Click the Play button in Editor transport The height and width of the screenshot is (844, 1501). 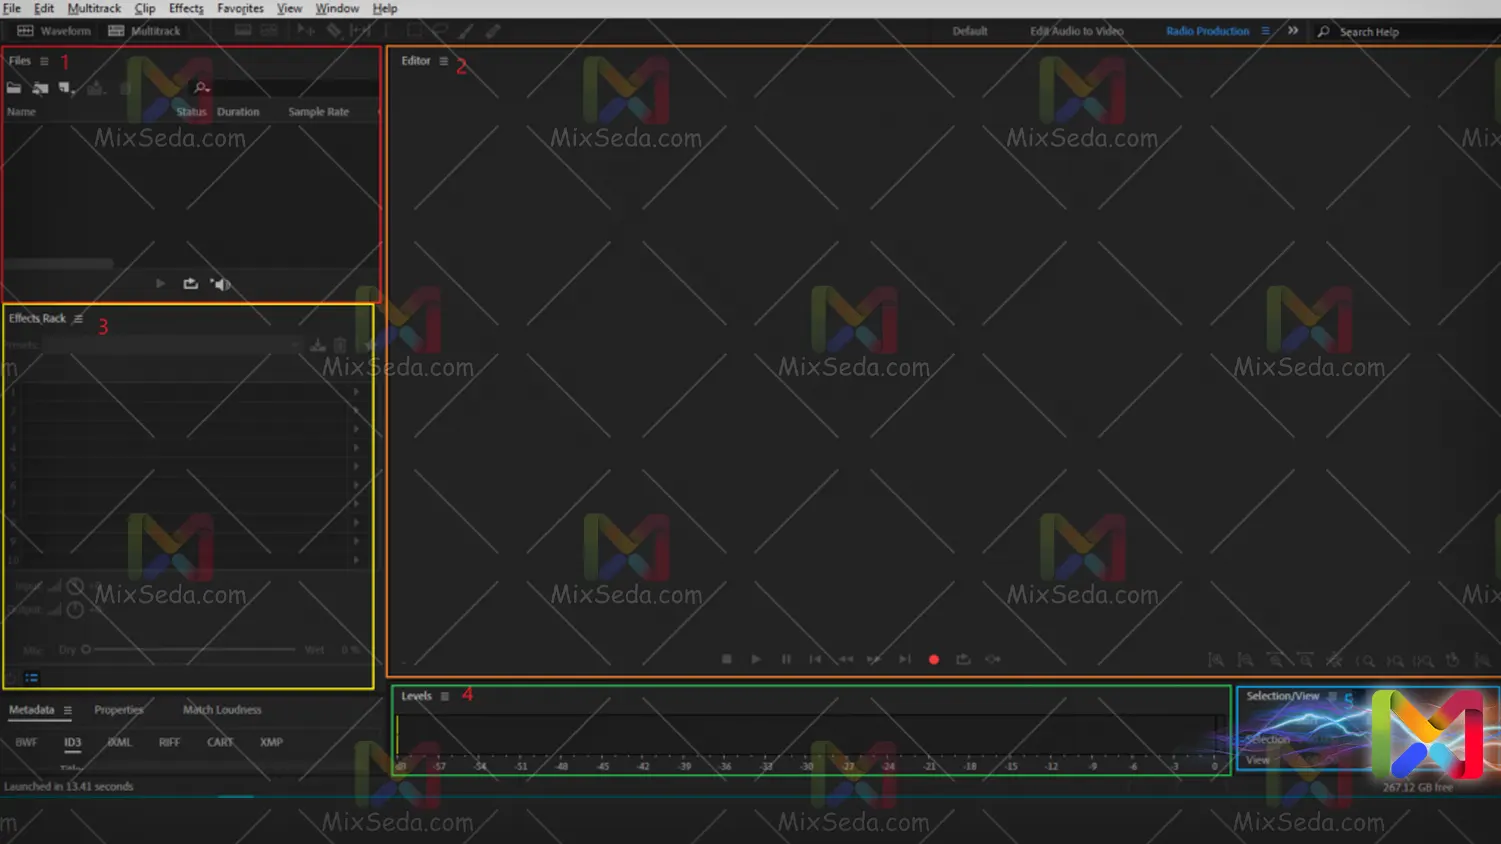[x=756, y=659]
